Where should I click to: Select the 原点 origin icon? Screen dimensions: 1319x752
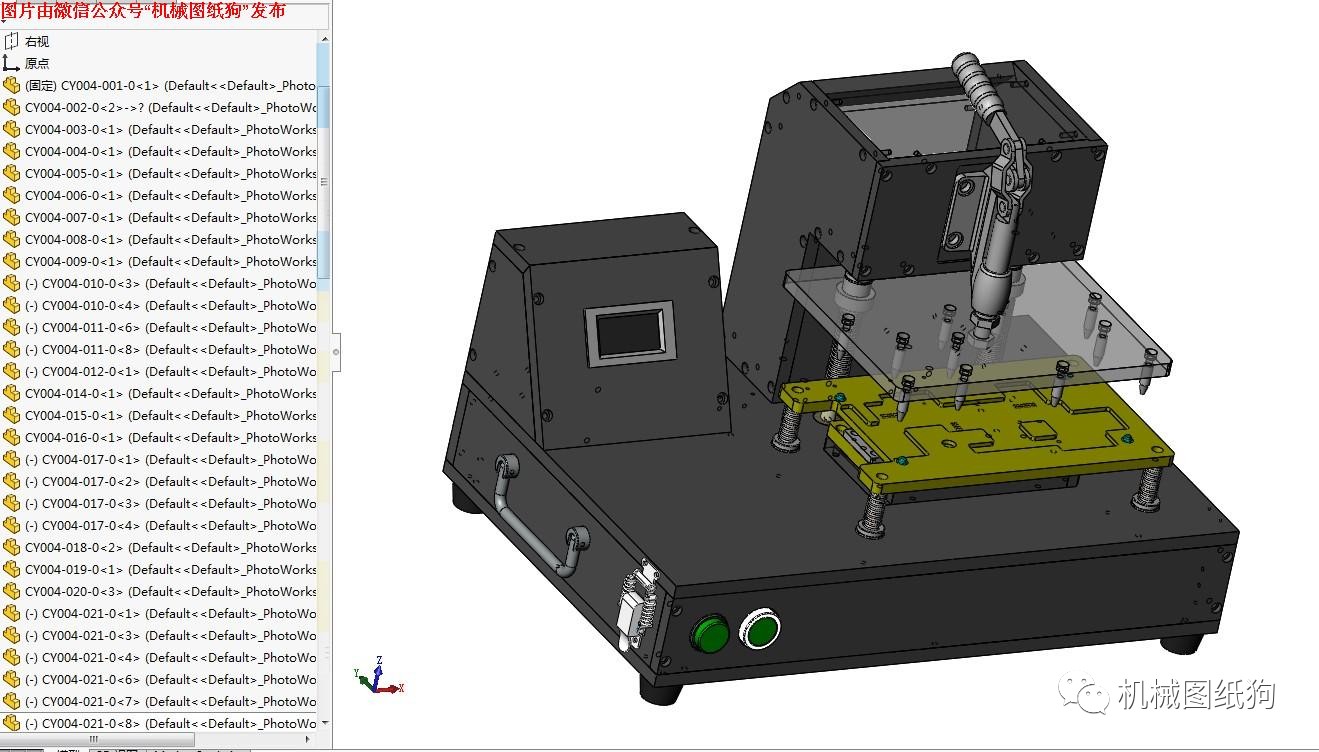(11, 63)
